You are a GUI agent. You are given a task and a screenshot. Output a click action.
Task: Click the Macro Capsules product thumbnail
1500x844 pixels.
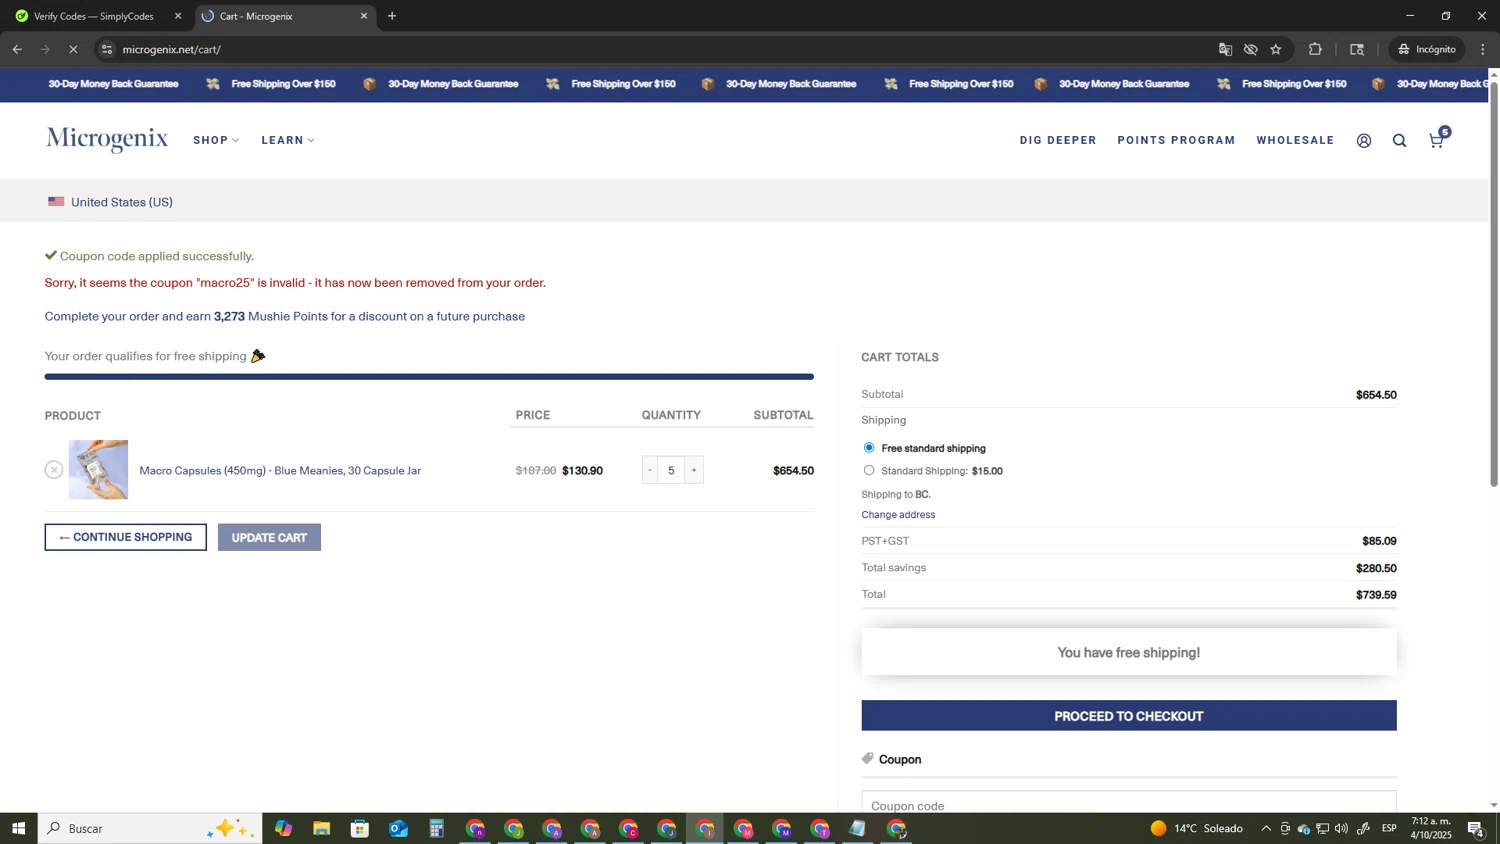click(x=98, y=470)
